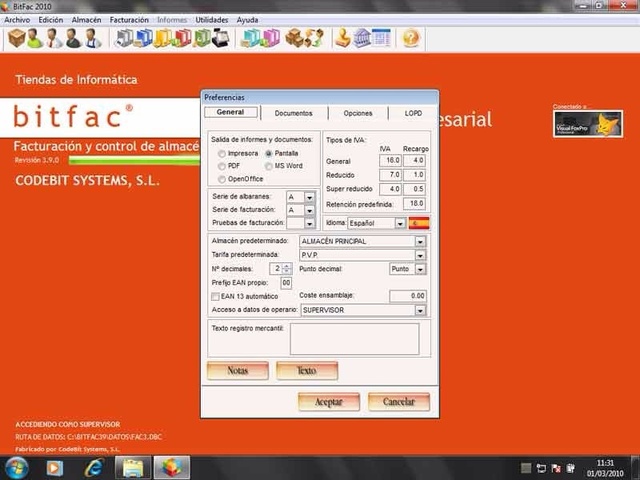Click the green-shirt person toolbar icon
Image resolution: width=640 pixels, height=480 pixels.
[x=35, y=39]
